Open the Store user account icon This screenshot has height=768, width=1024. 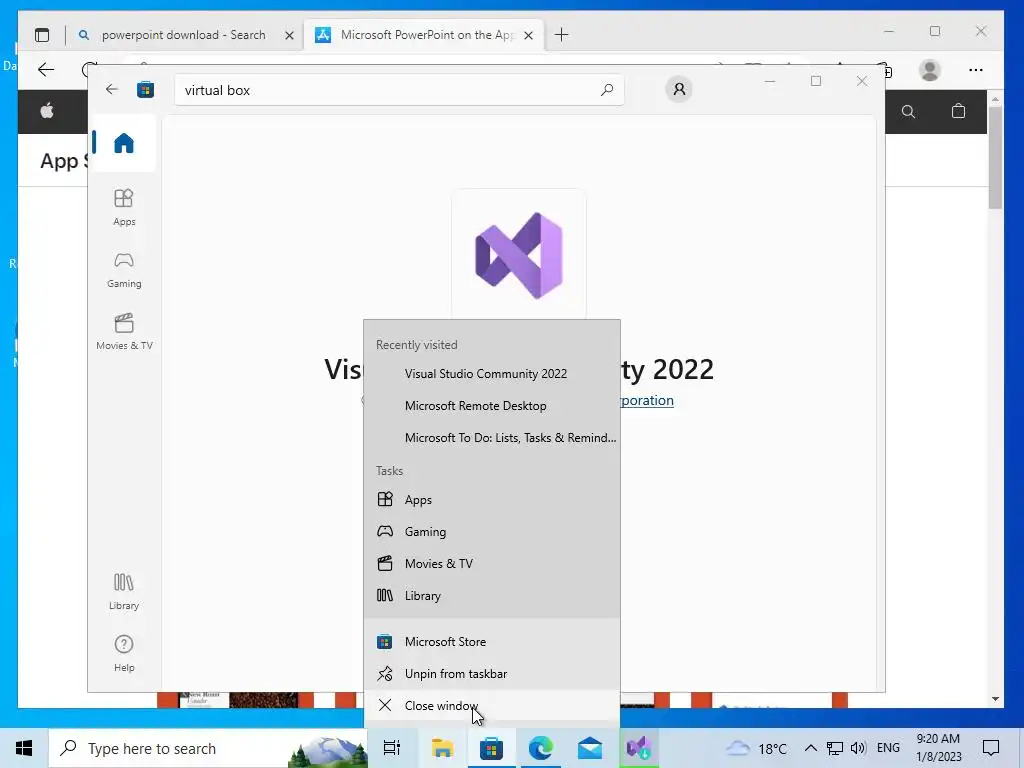(x=679, y=89)
